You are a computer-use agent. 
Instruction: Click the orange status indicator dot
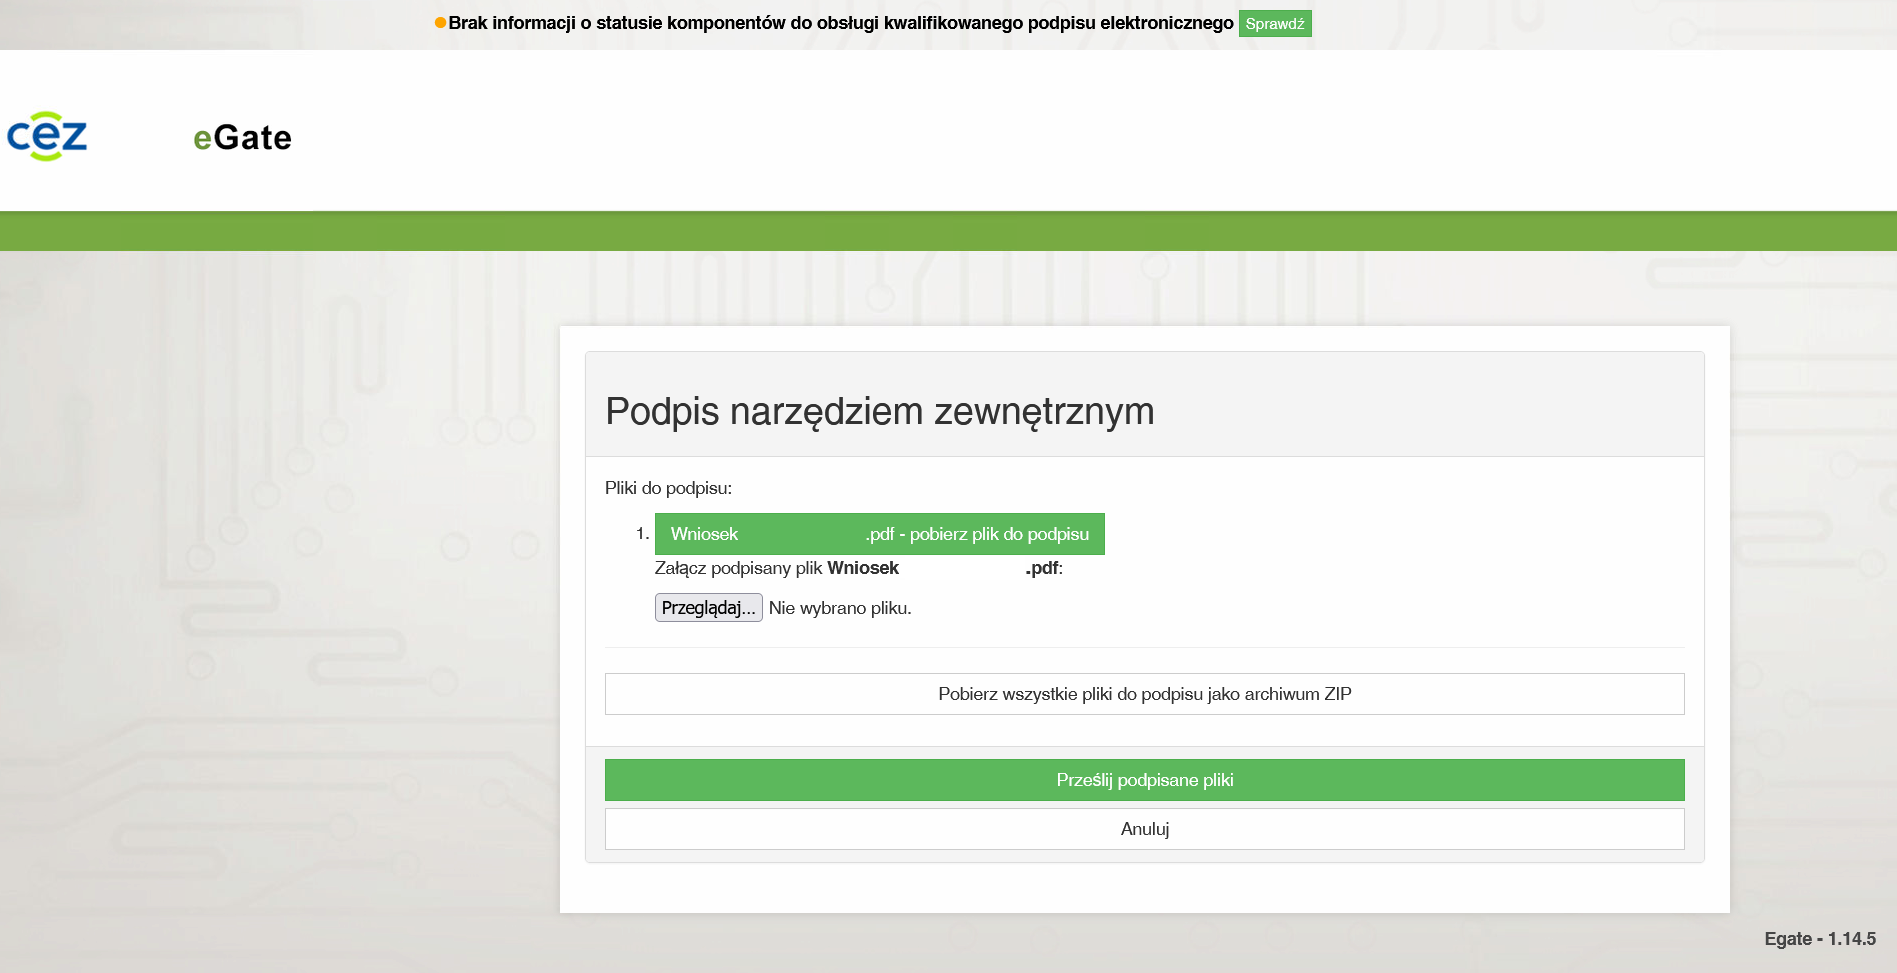pos(440,23)
